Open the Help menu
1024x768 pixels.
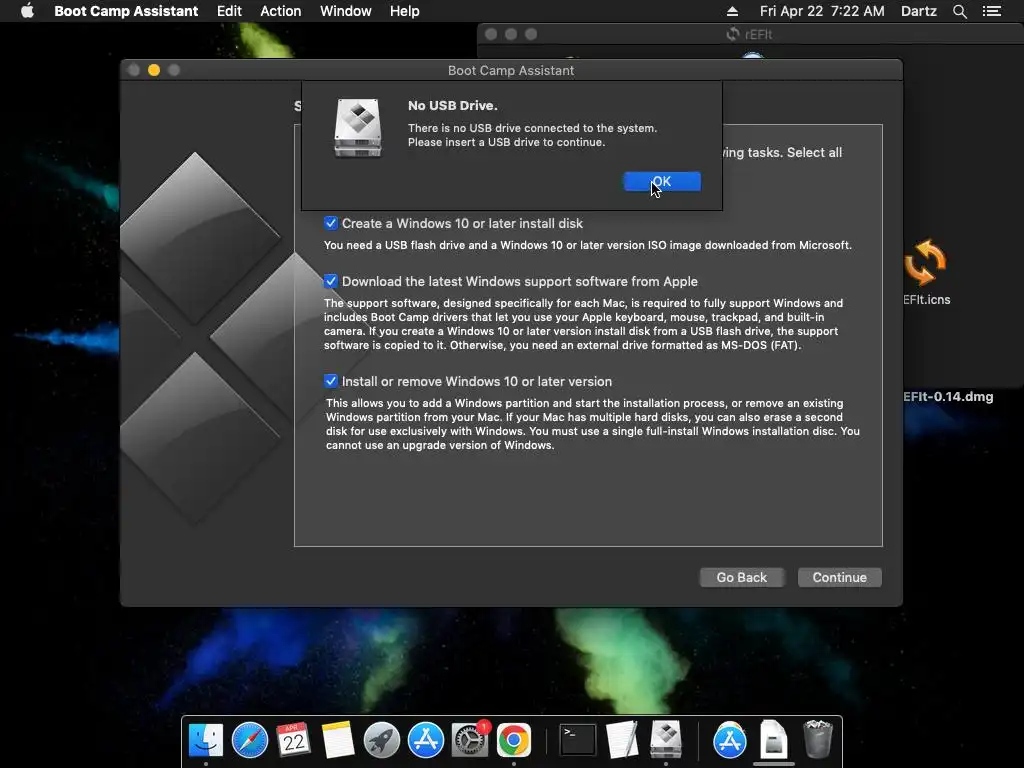404,11
